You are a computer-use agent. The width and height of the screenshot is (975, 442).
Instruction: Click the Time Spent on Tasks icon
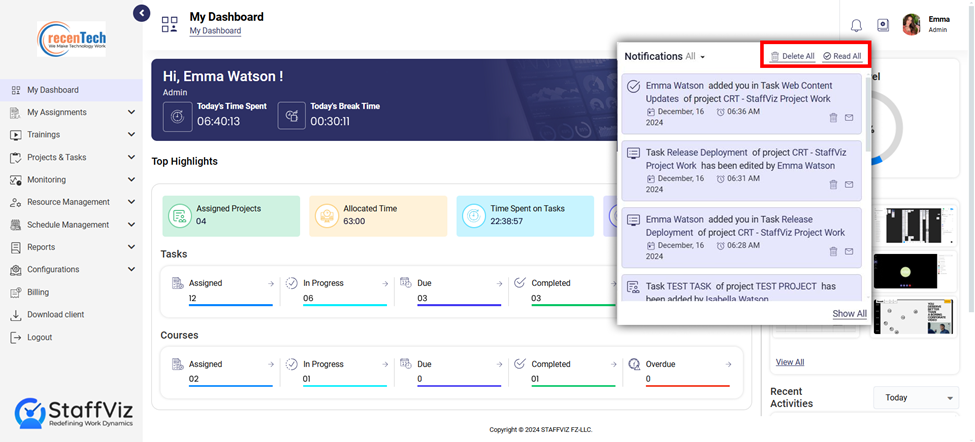tap(473, 216)
